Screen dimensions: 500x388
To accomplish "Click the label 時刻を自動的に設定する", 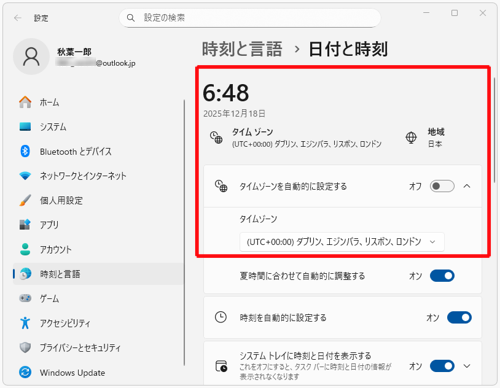I will tap(283, 318).
